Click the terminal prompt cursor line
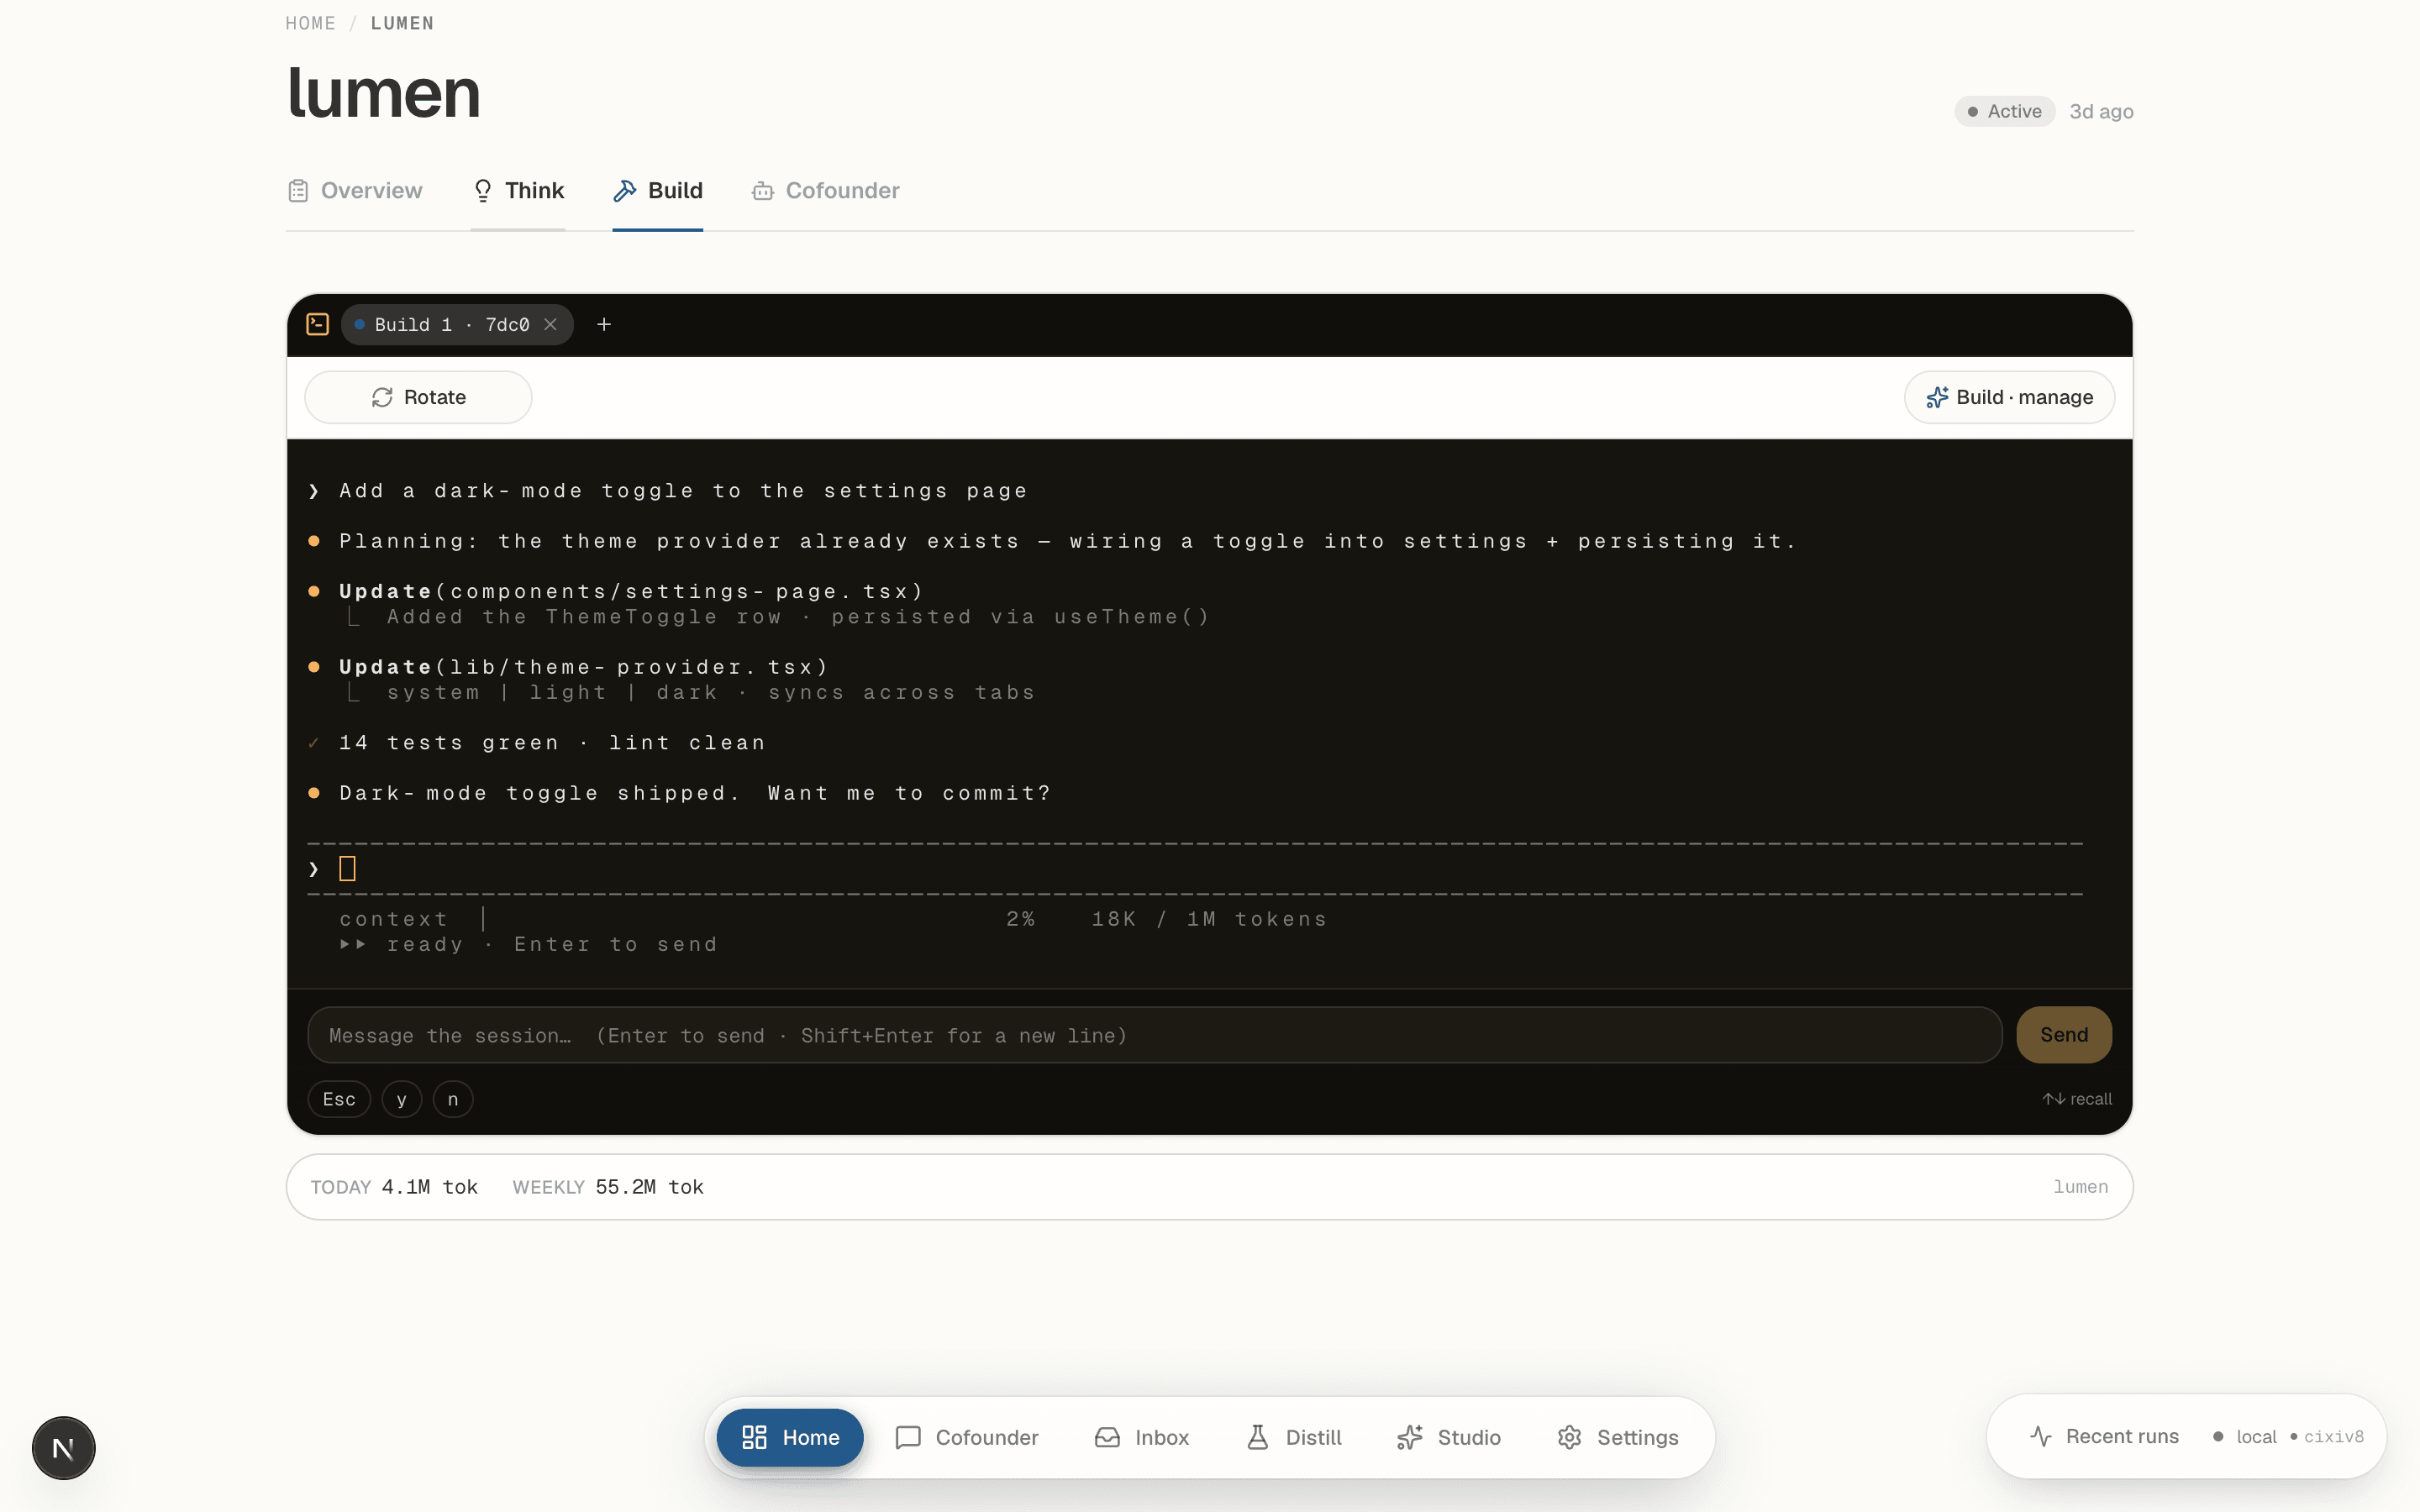 [x=1195, y=868]
